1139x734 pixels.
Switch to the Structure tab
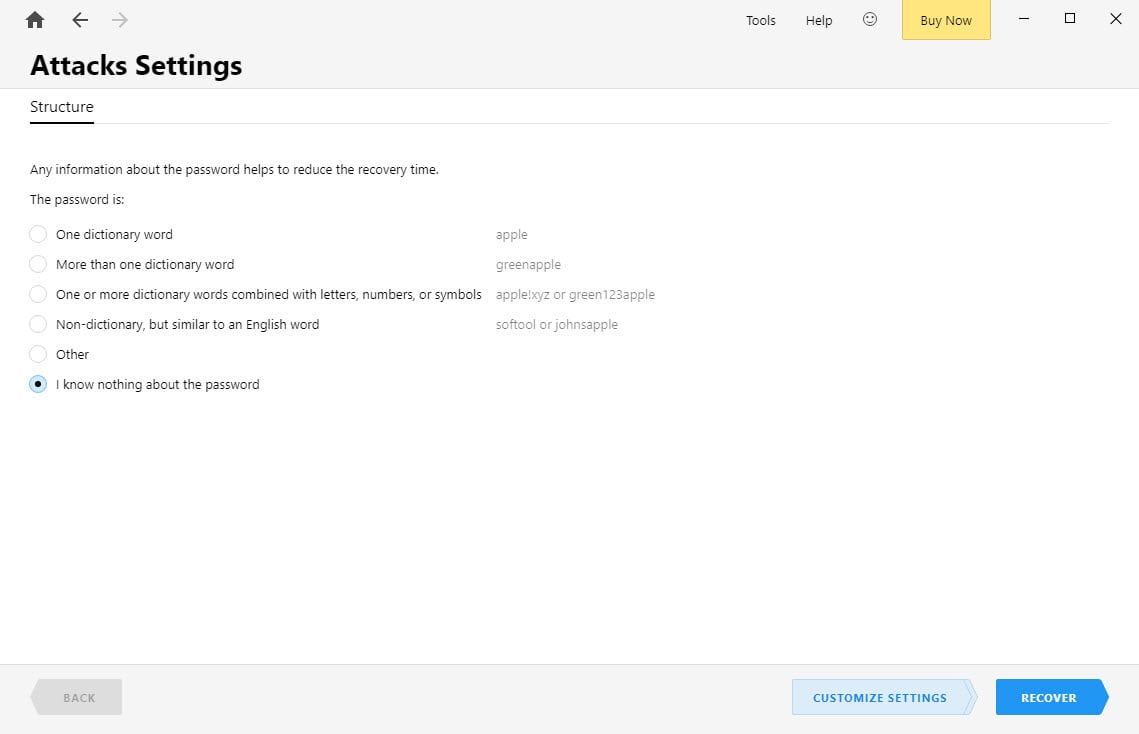coord(62,107)
